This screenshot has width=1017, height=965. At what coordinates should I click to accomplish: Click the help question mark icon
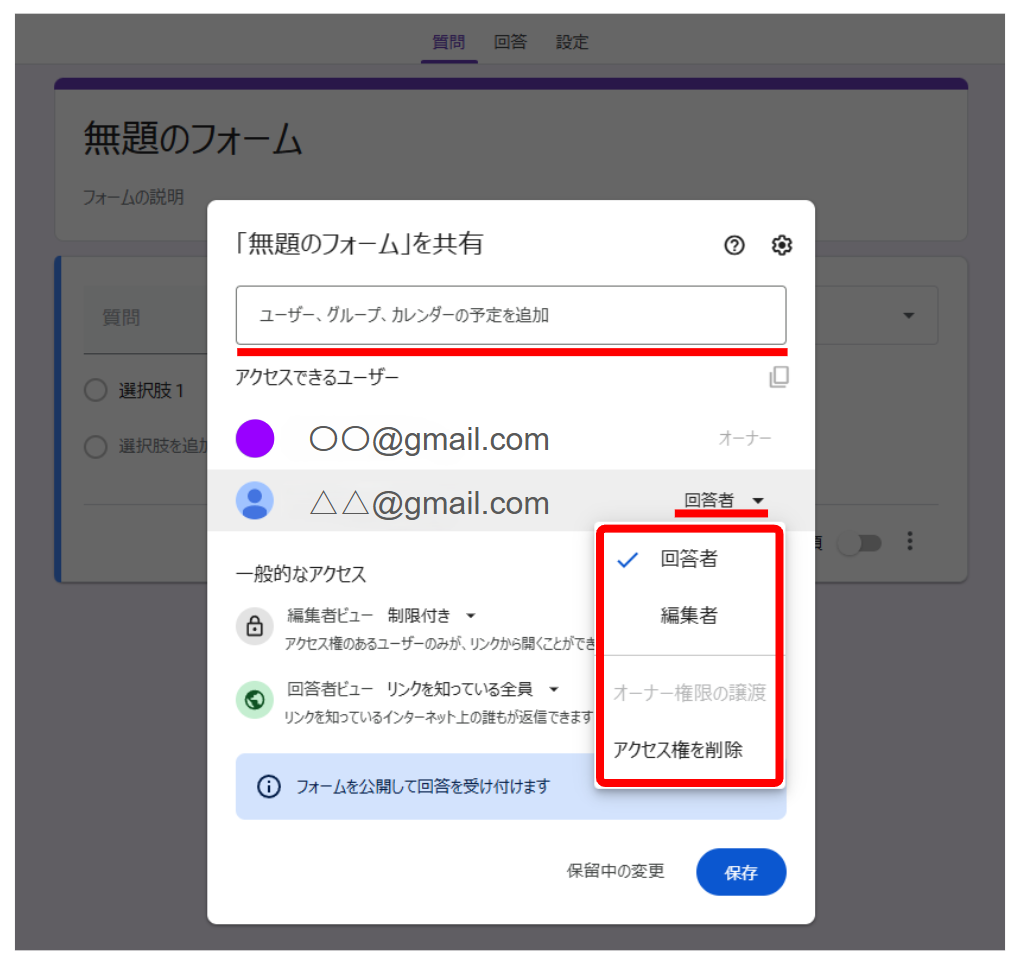click(x=734, y=246)
